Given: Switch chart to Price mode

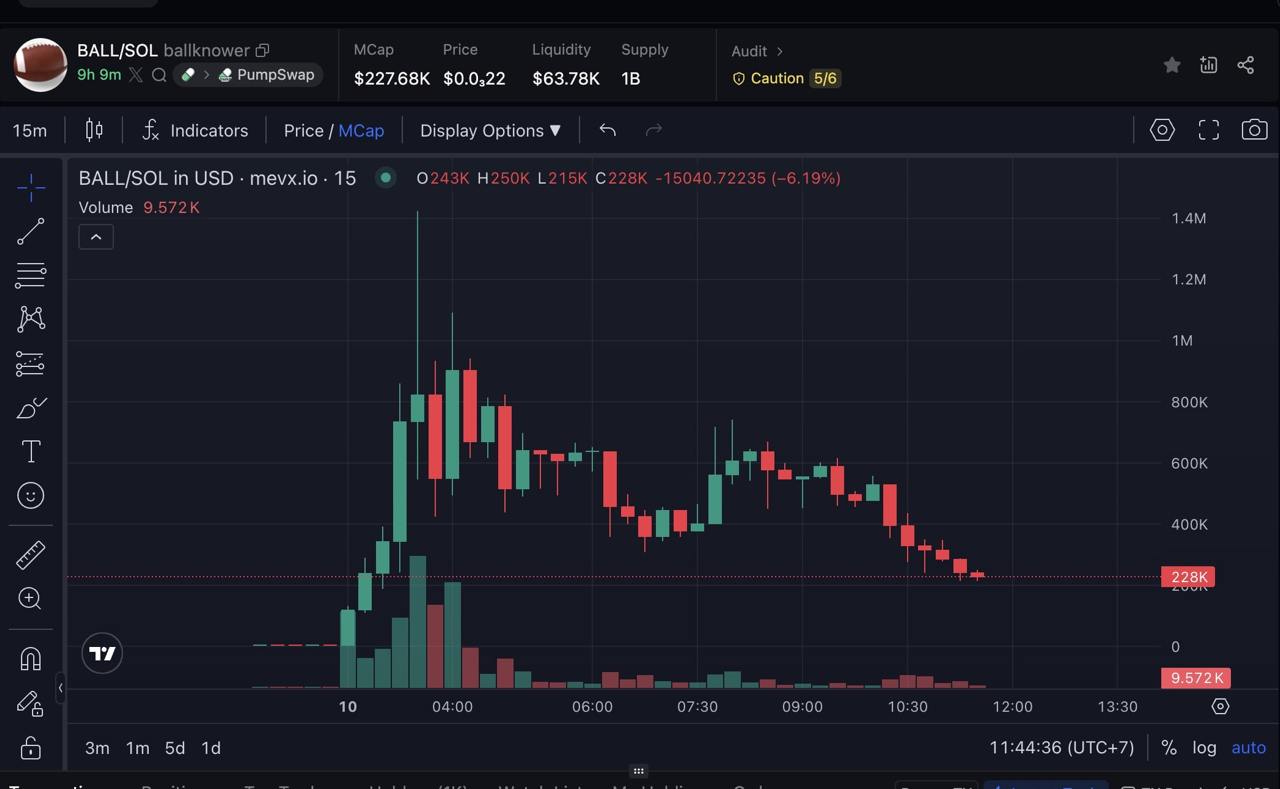Looking at the screenshot, I should 303,130.
